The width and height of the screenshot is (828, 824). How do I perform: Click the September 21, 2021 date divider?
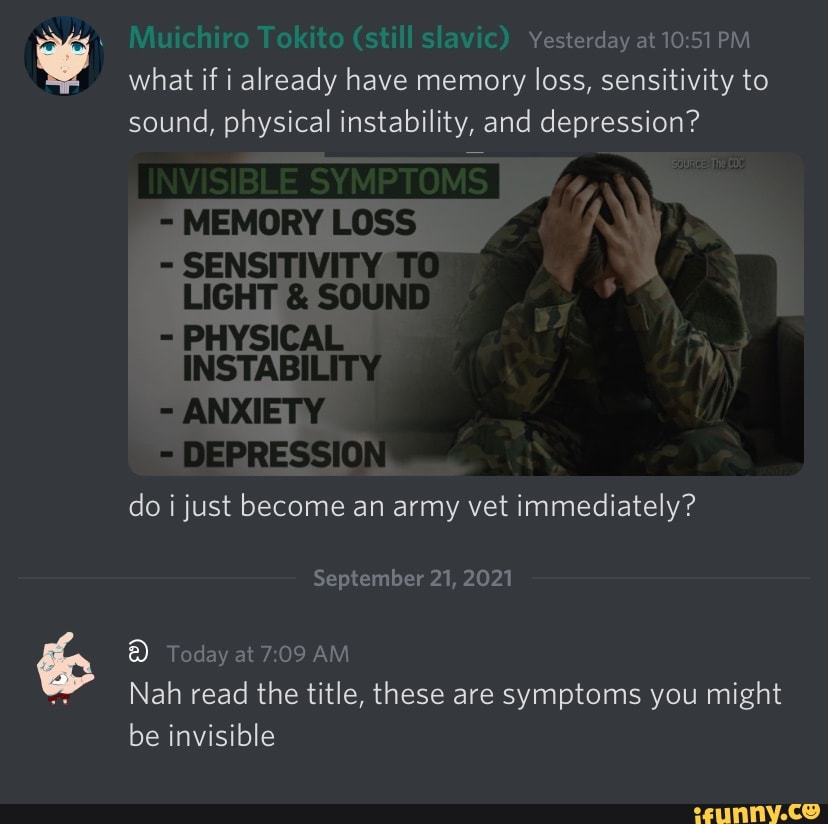tap(412, 578)
